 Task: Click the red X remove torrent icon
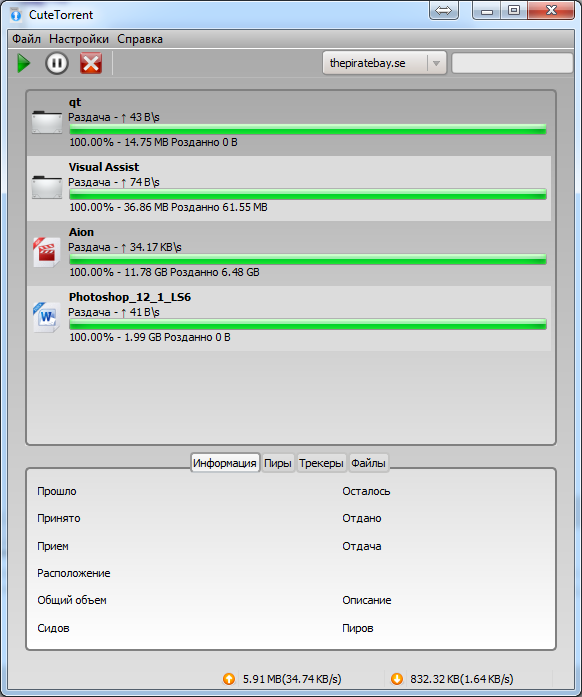[x=91, y=64]
